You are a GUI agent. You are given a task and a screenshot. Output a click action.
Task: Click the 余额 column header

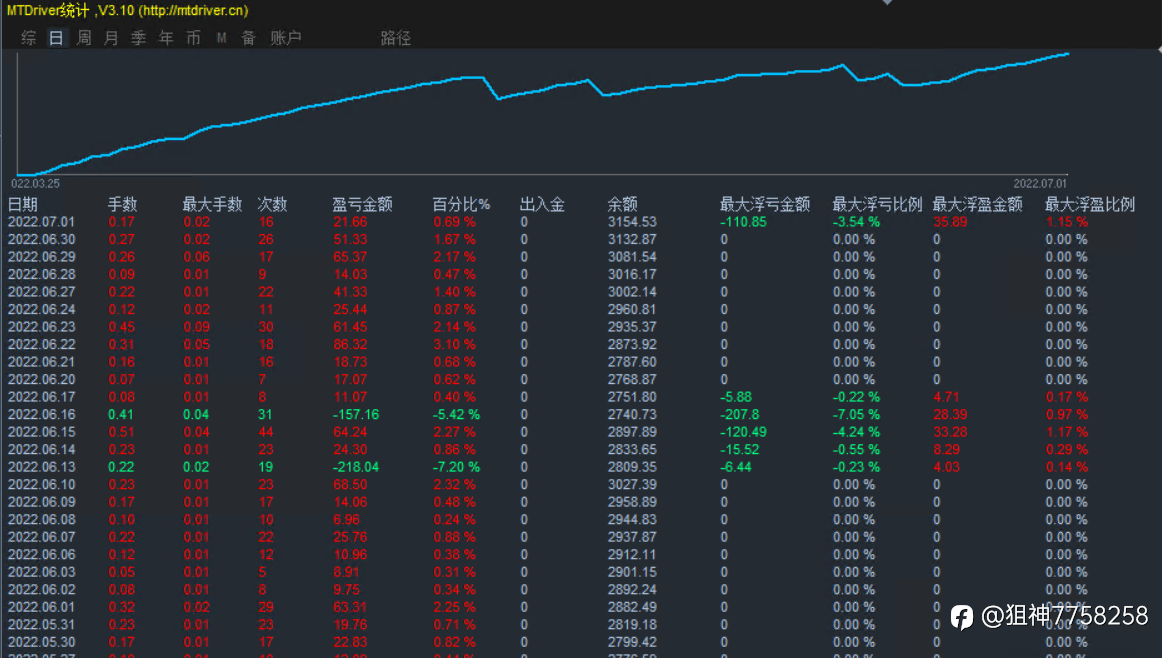pyautogui.click(x=622, y=205)
